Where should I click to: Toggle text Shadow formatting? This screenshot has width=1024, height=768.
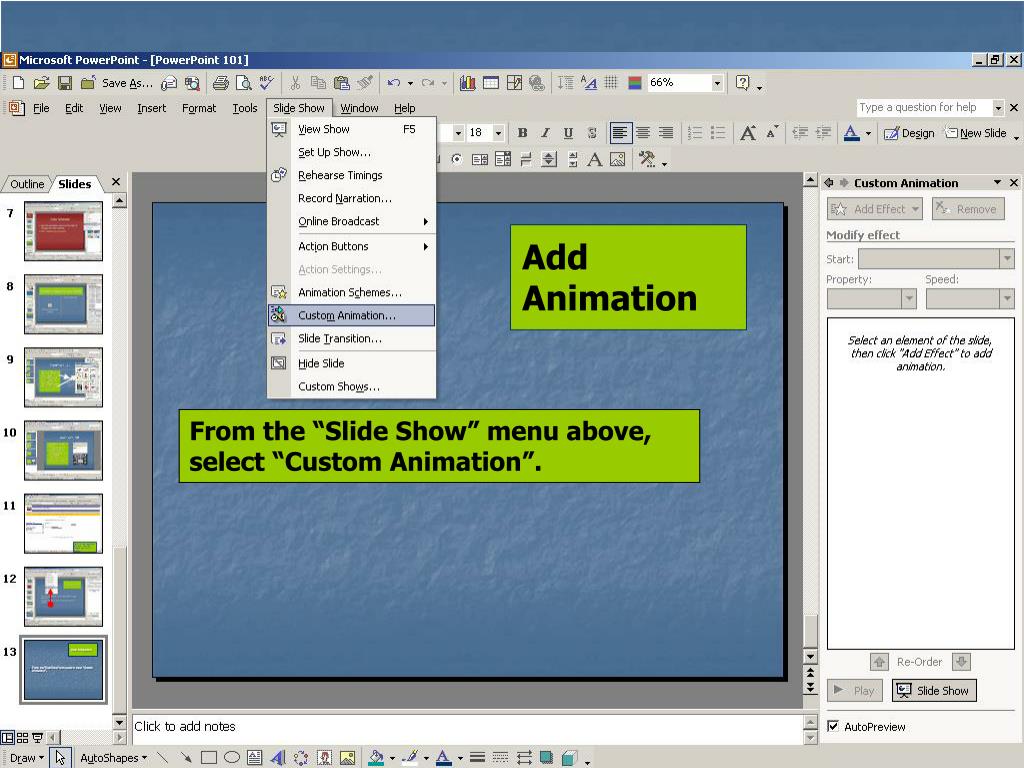click(592, 133)
